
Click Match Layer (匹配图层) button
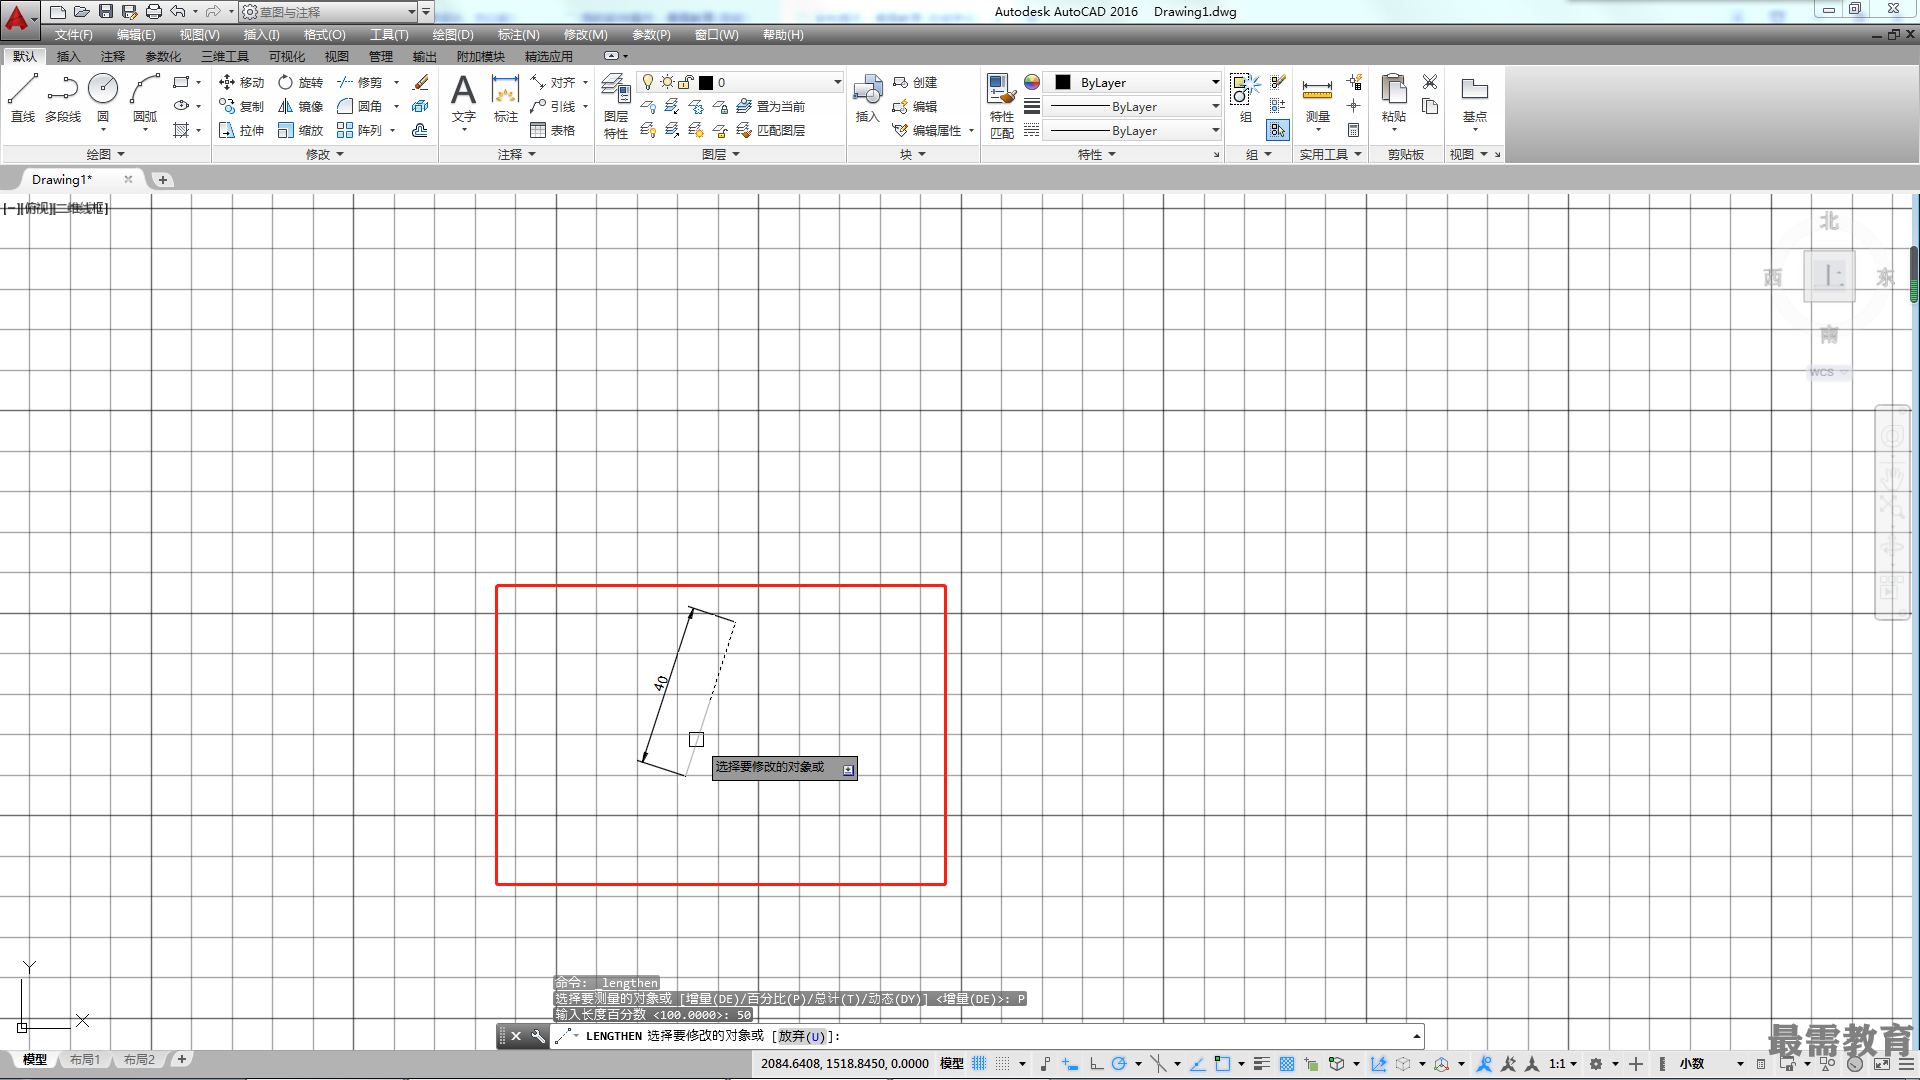pos(771,130)
